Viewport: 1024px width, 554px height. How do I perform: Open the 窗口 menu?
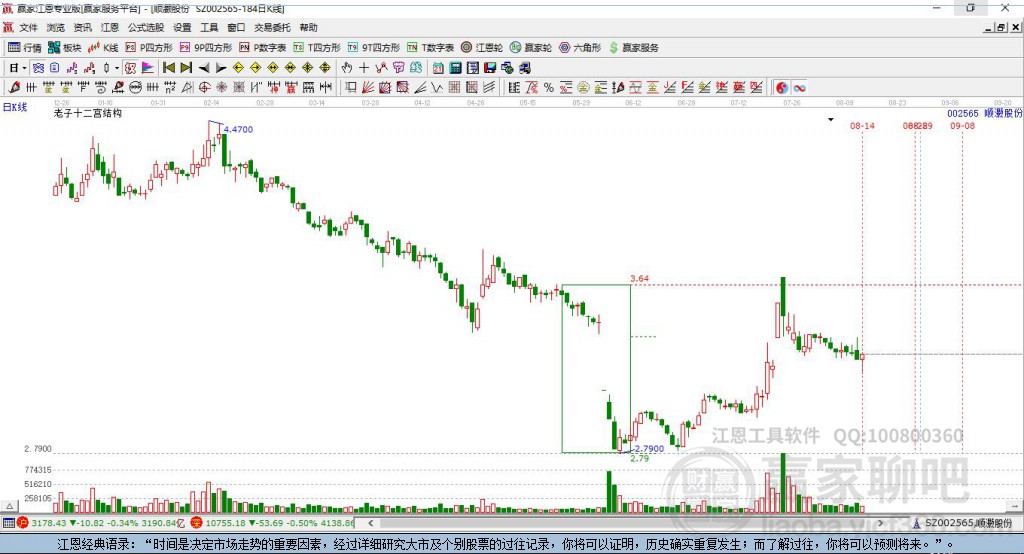pos(236,27)
